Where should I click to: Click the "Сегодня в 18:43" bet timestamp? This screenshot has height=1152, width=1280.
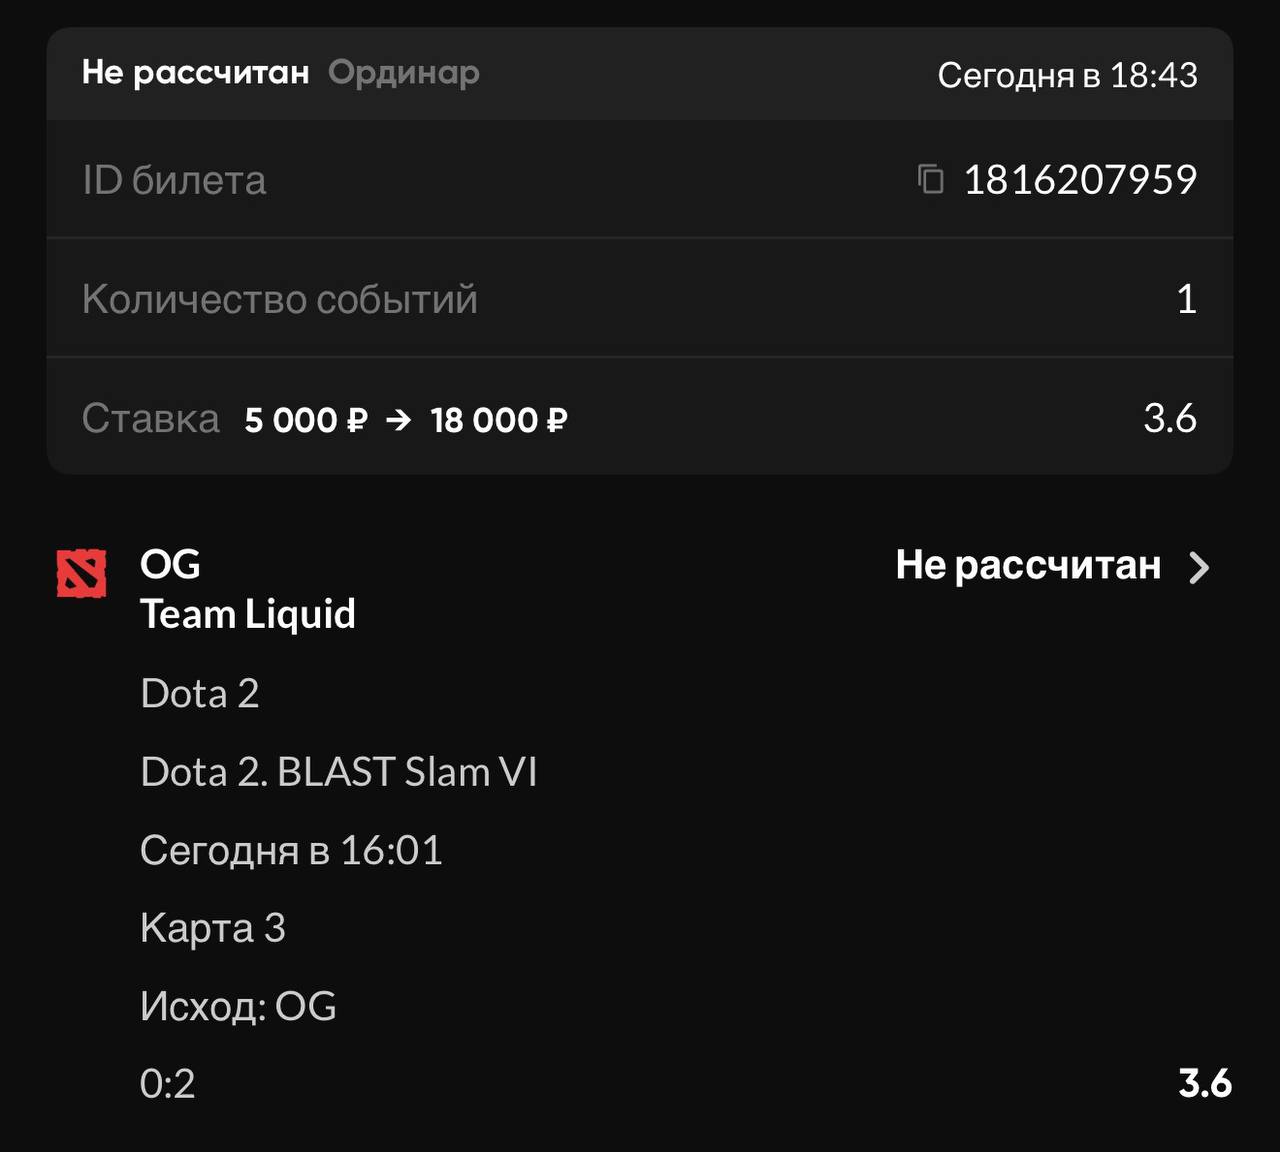click(1067, 75)
